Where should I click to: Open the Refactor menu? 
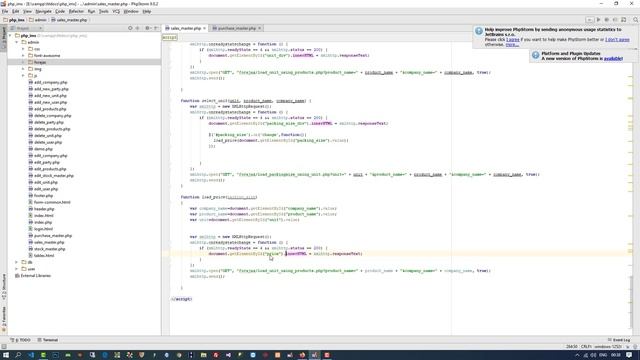point(76,11)
